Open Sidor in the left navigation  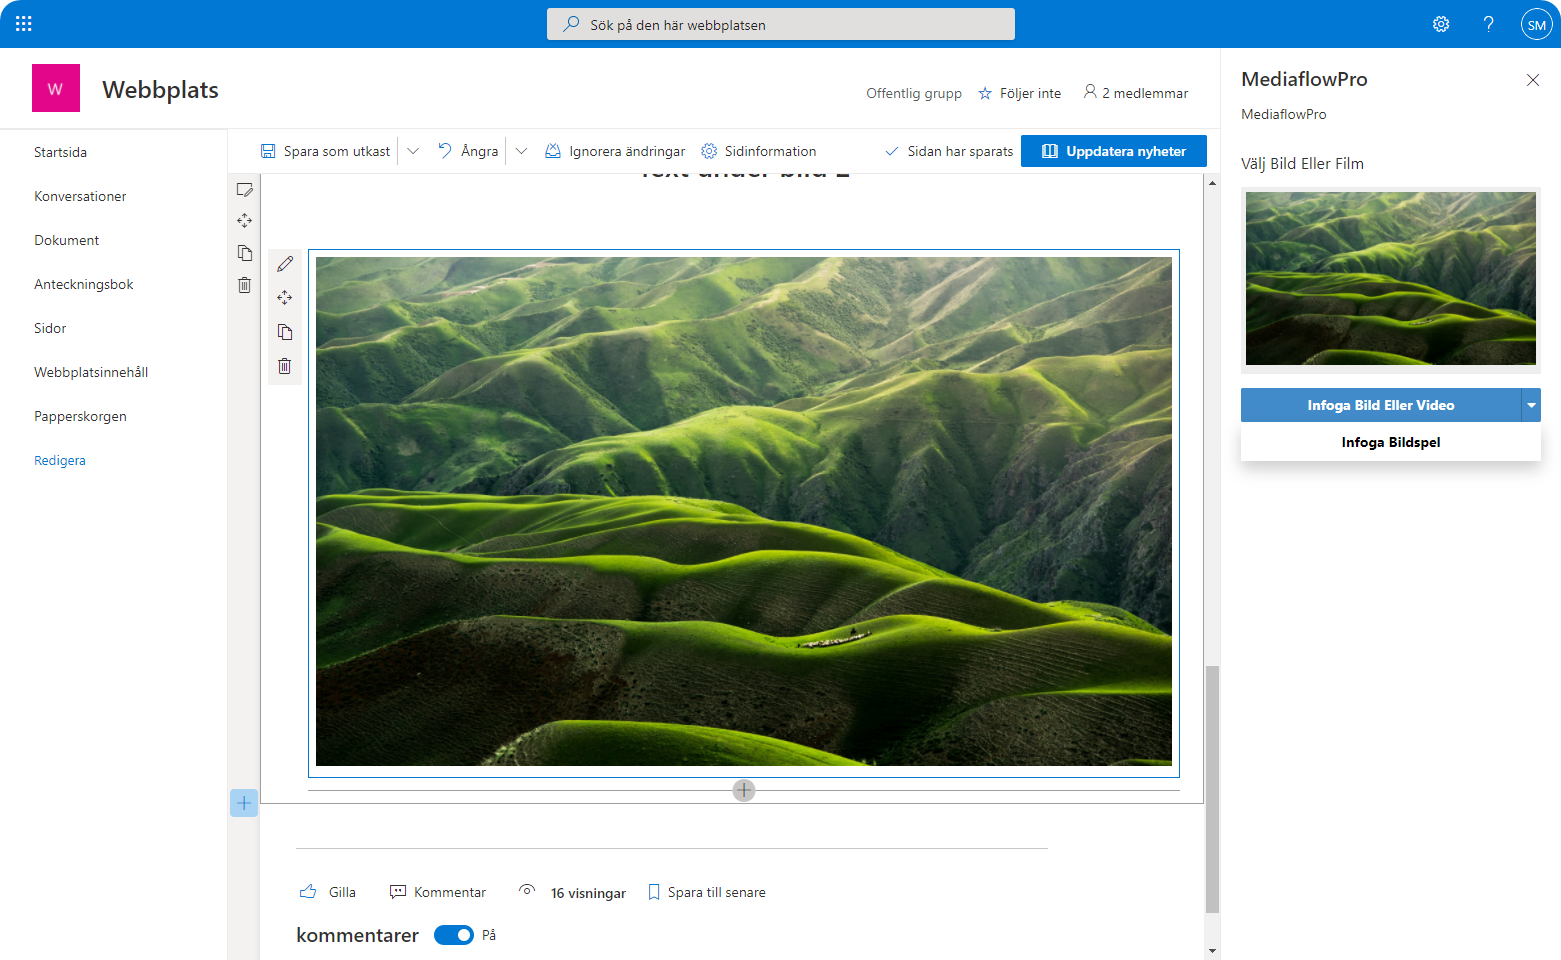tap(50, 328)
